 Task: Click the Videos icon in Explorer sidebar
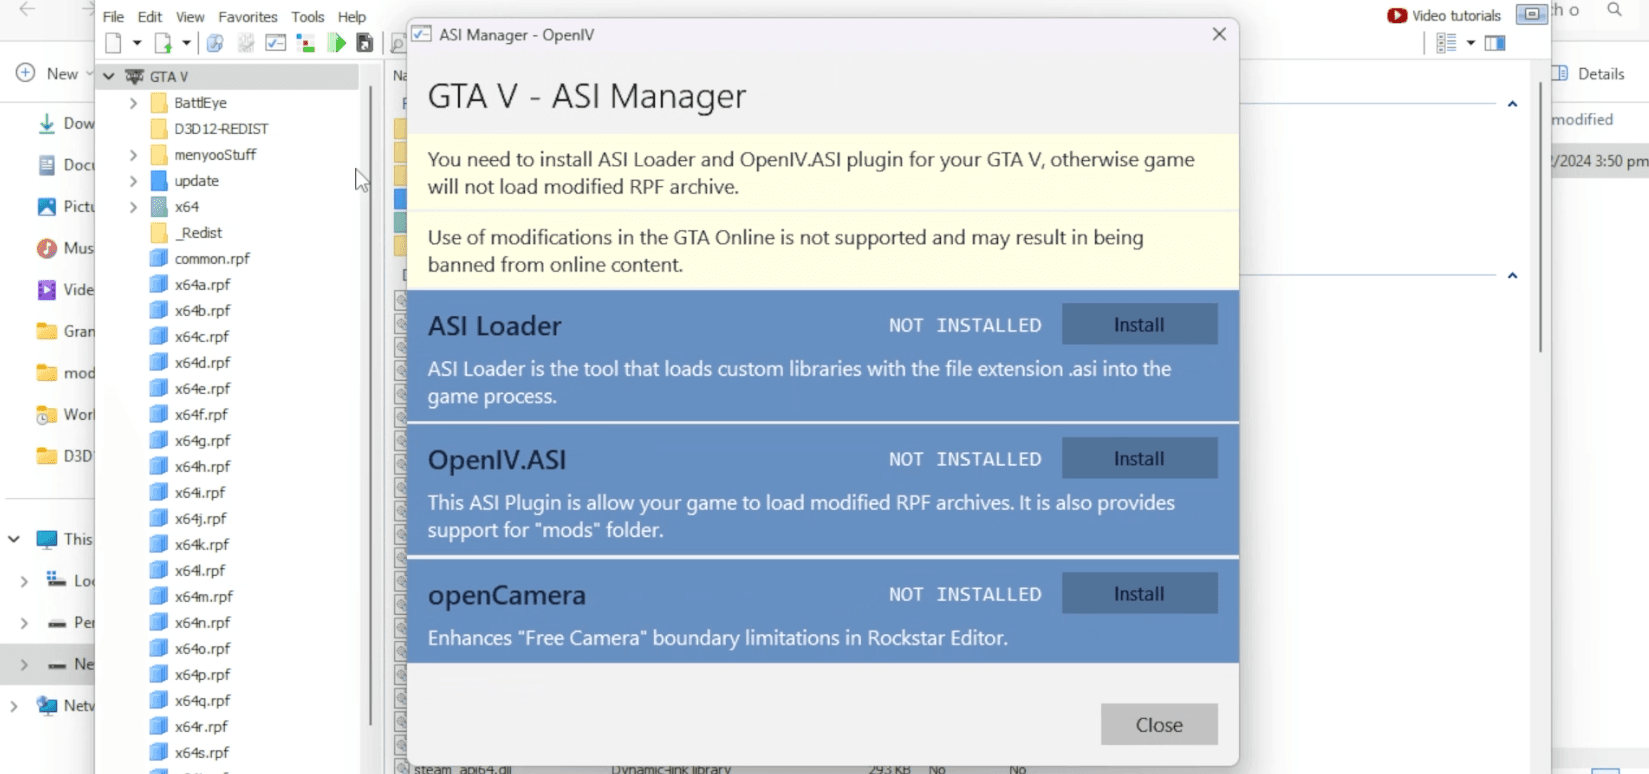point(46,290)
